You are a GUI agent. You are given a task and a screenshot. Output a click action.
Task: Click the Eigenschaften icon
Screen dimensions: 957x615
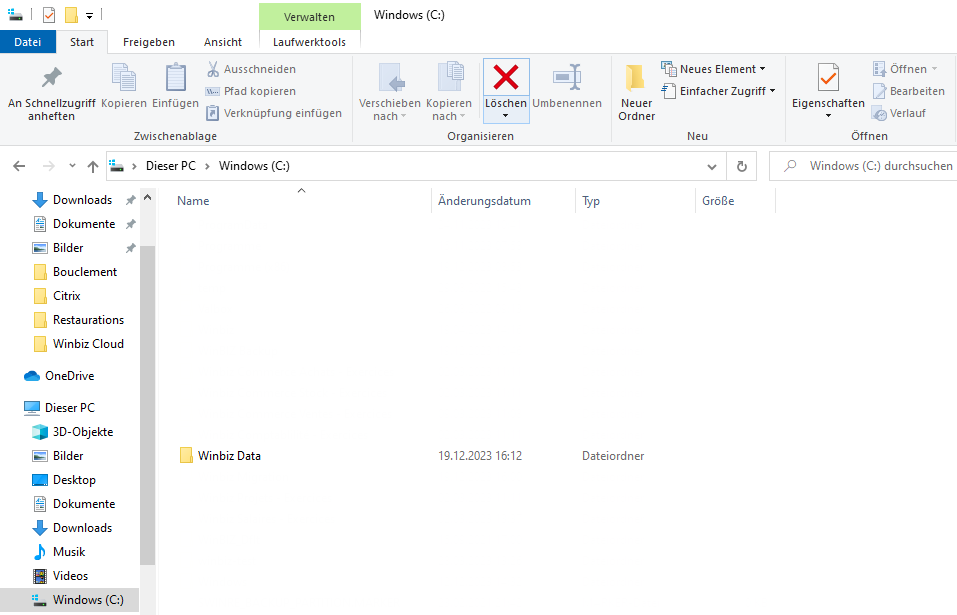pyautogui.click(x=828, y=78)
